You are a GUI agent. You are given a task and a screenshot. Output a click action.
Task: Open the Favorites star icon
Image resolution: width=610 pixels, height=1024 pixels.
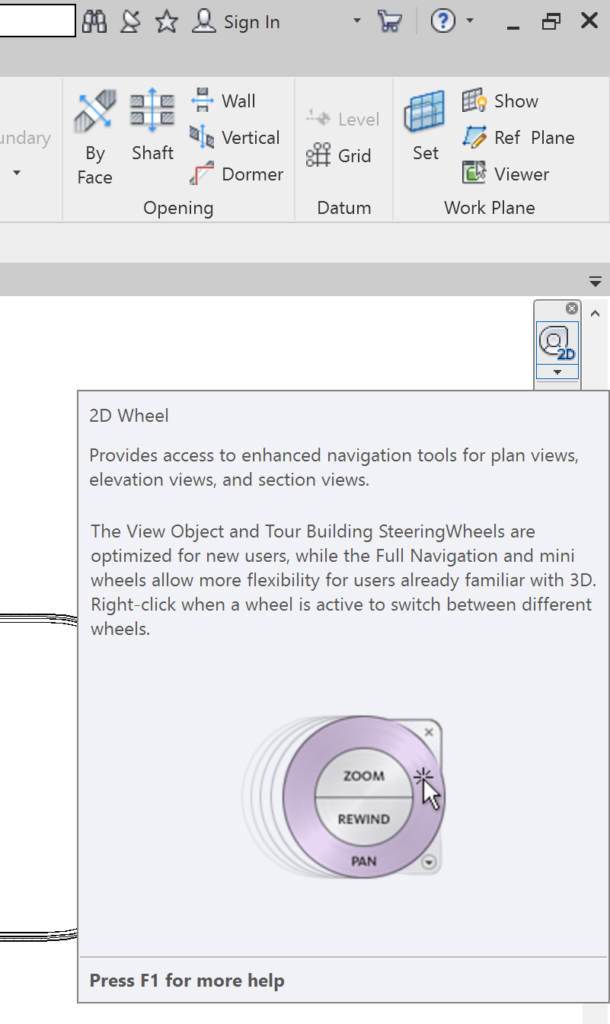coord(167,21)
